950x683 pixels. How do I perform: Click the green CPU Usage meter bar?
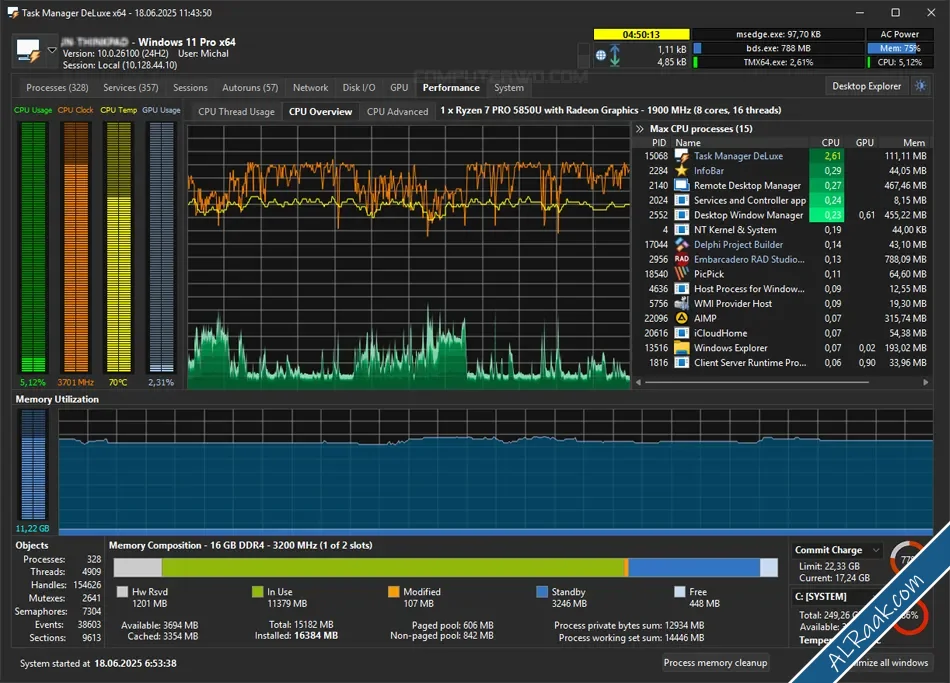point(33,247)
